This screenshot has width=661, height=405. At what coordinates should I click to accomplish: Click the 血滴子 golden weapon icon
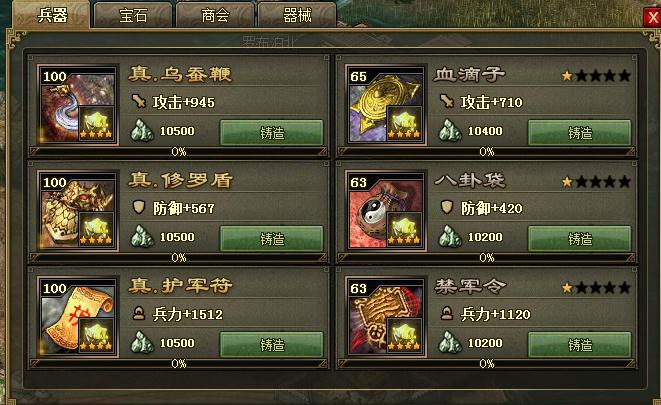[385, 105]
